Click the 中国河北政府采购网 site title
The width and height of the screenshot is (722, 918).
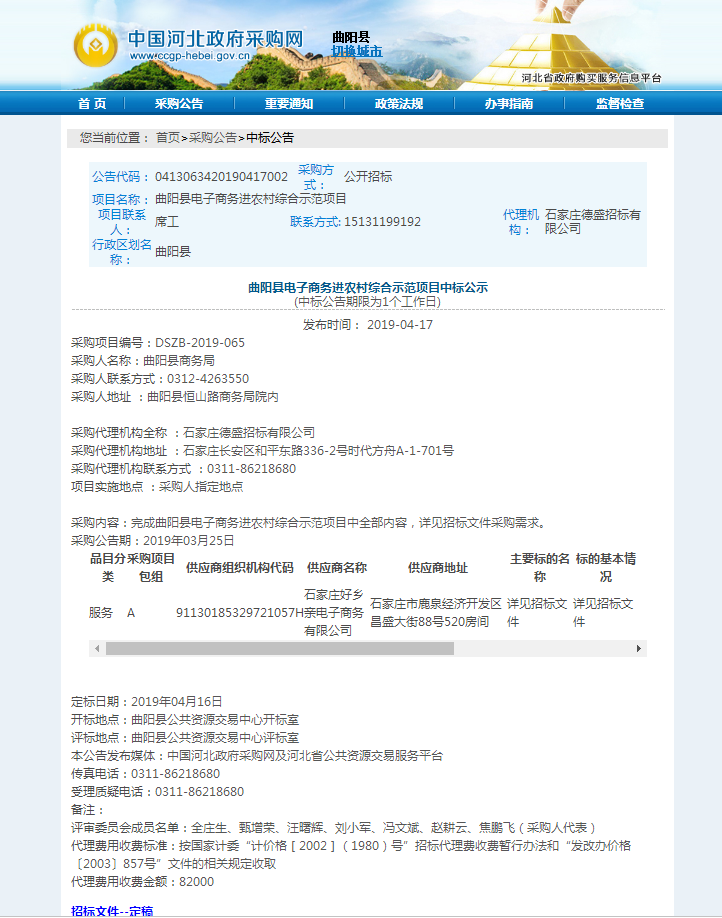click(214, 38)
